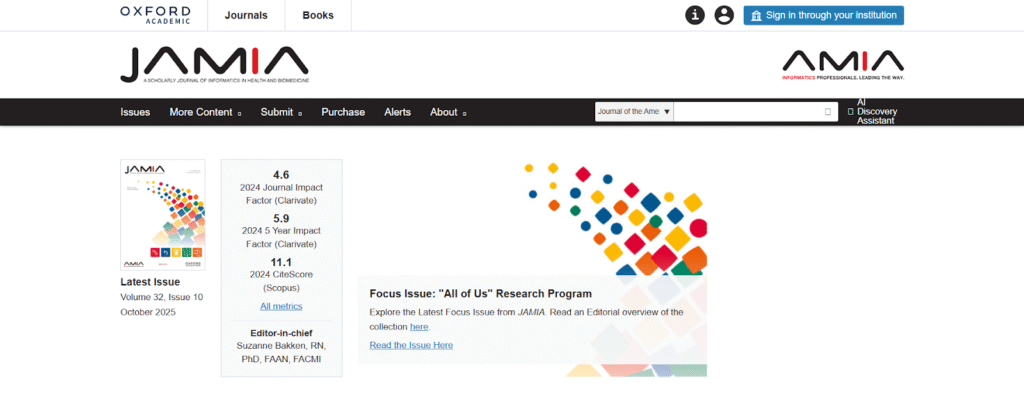Sign in through your institution
This screenshot has width=1024, height=407.
click(823, 15)
